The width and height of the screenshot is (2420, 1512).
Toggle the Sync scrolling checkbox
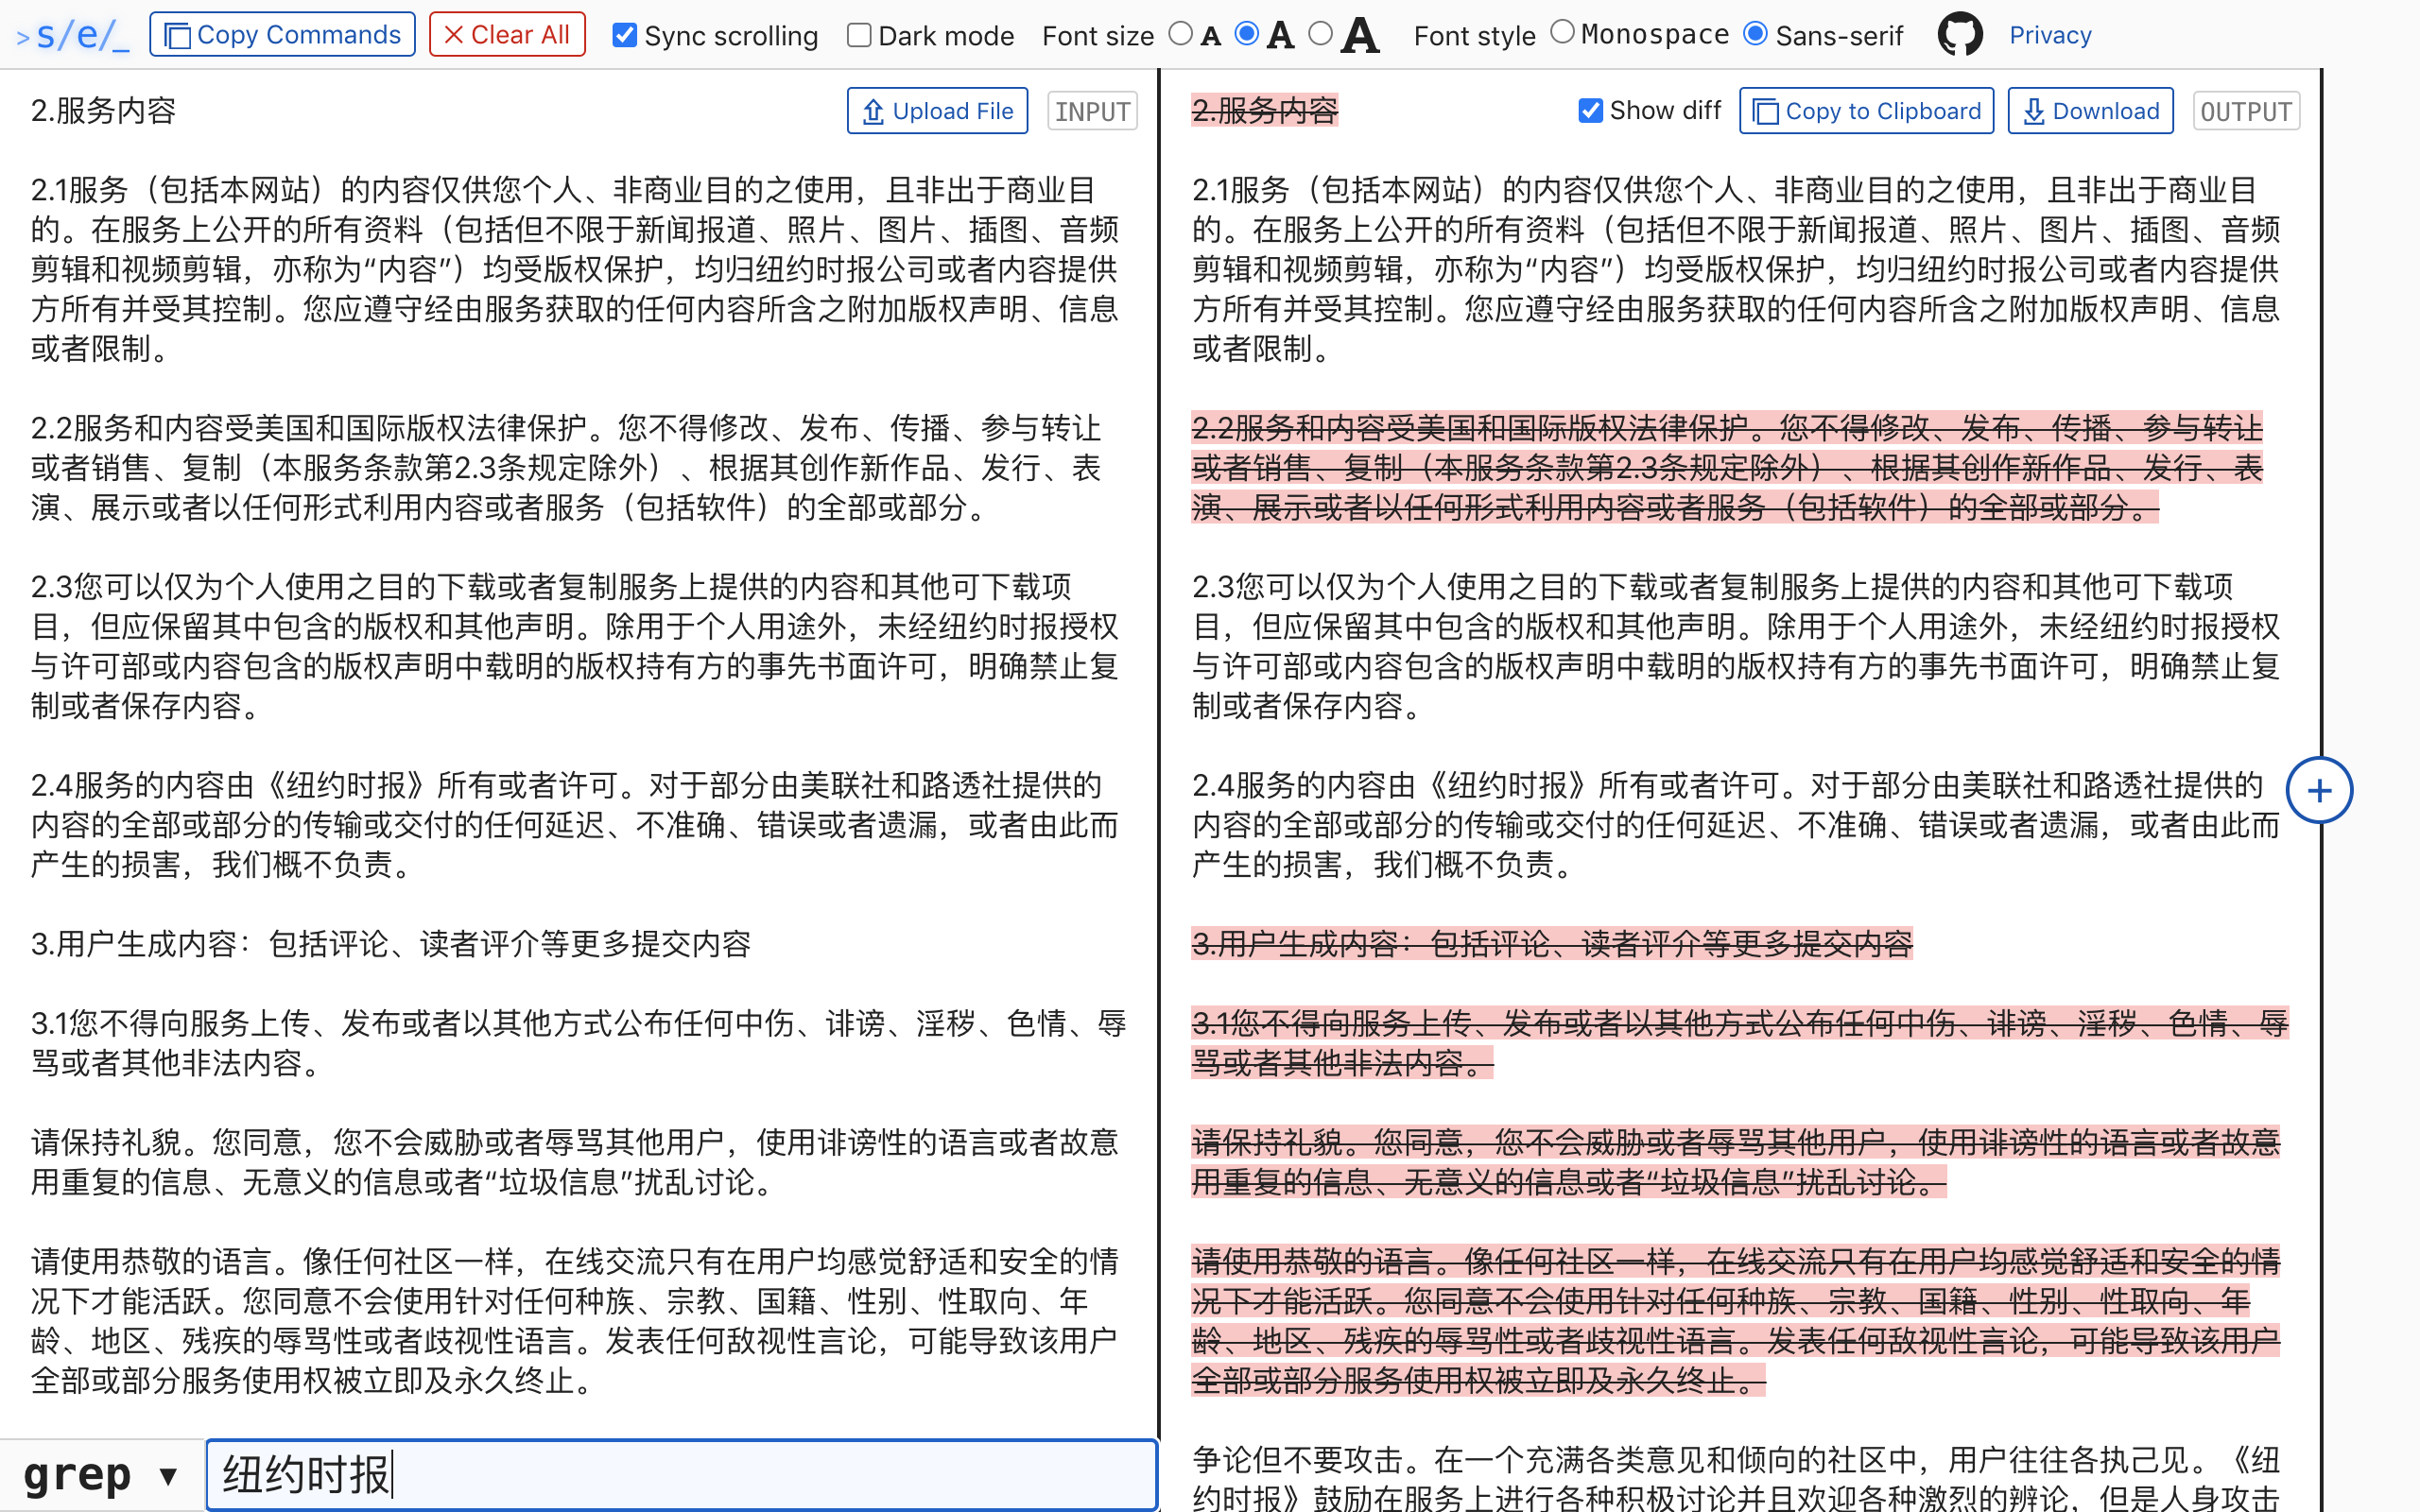pyautogui.click(x=625, y=36)
